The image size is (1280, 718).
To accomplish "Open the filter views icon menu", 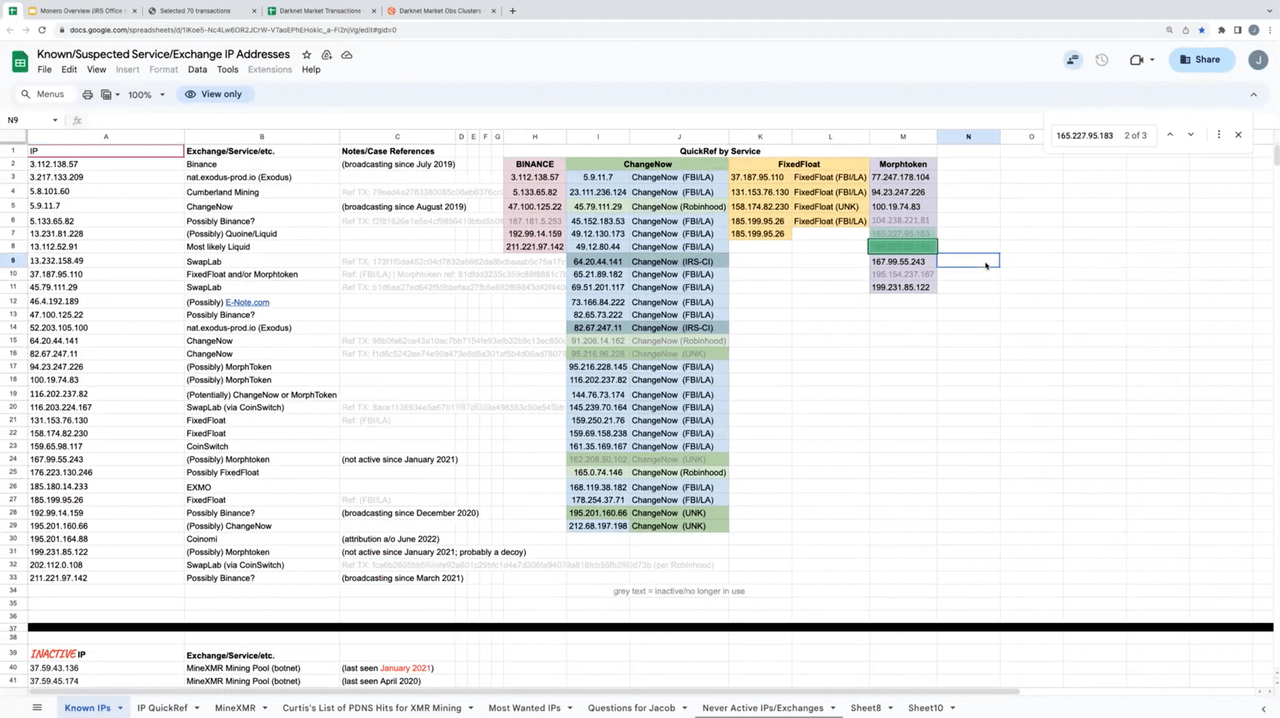I will point(108,94).
